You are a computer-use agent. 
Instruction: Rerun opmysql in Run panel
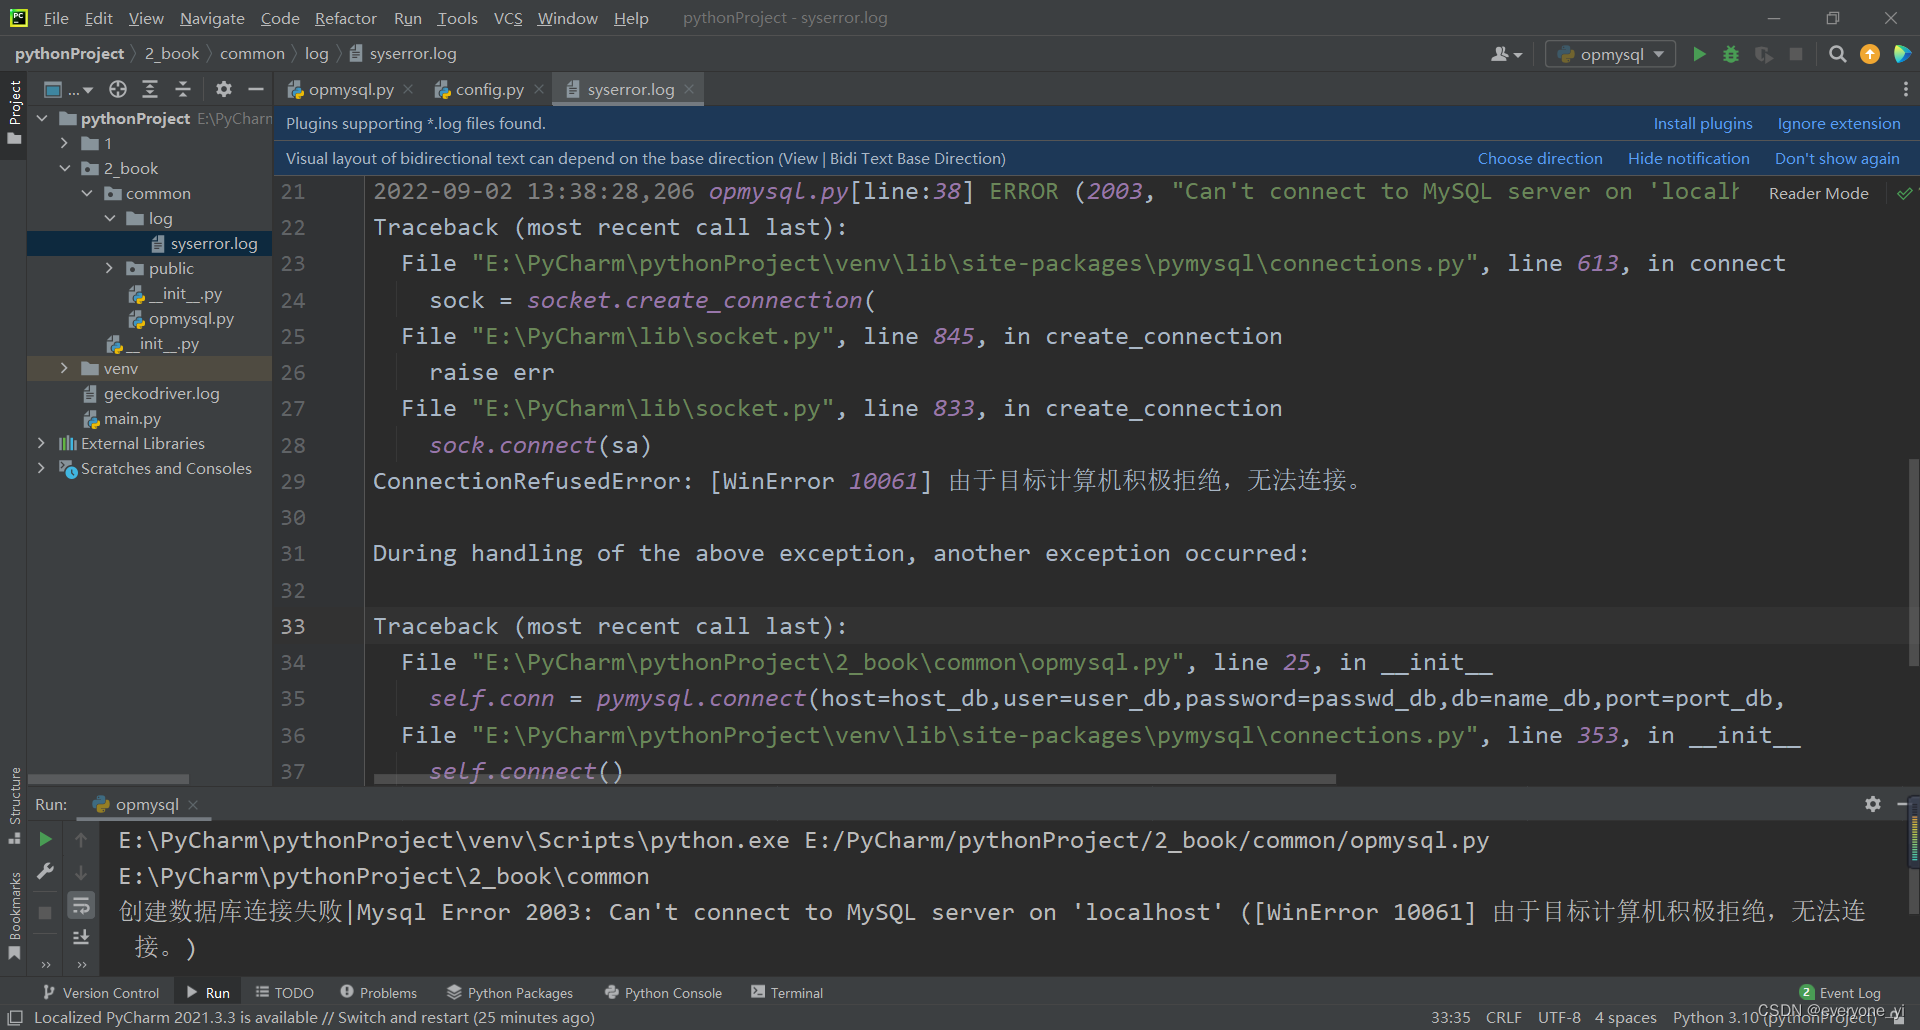coord(45,840)
